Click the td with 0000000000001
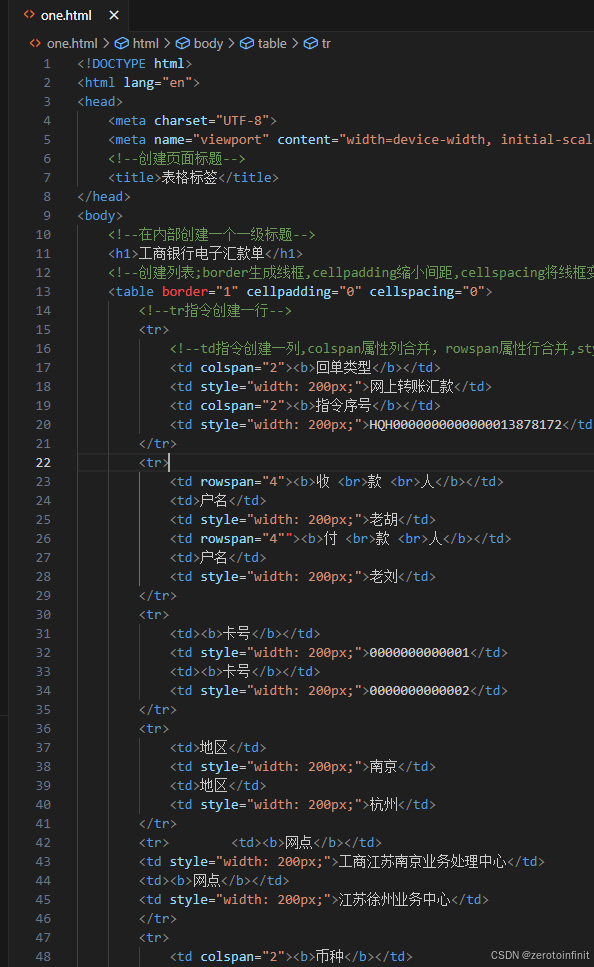Viewport: 594px width, 967px height. 339,653
